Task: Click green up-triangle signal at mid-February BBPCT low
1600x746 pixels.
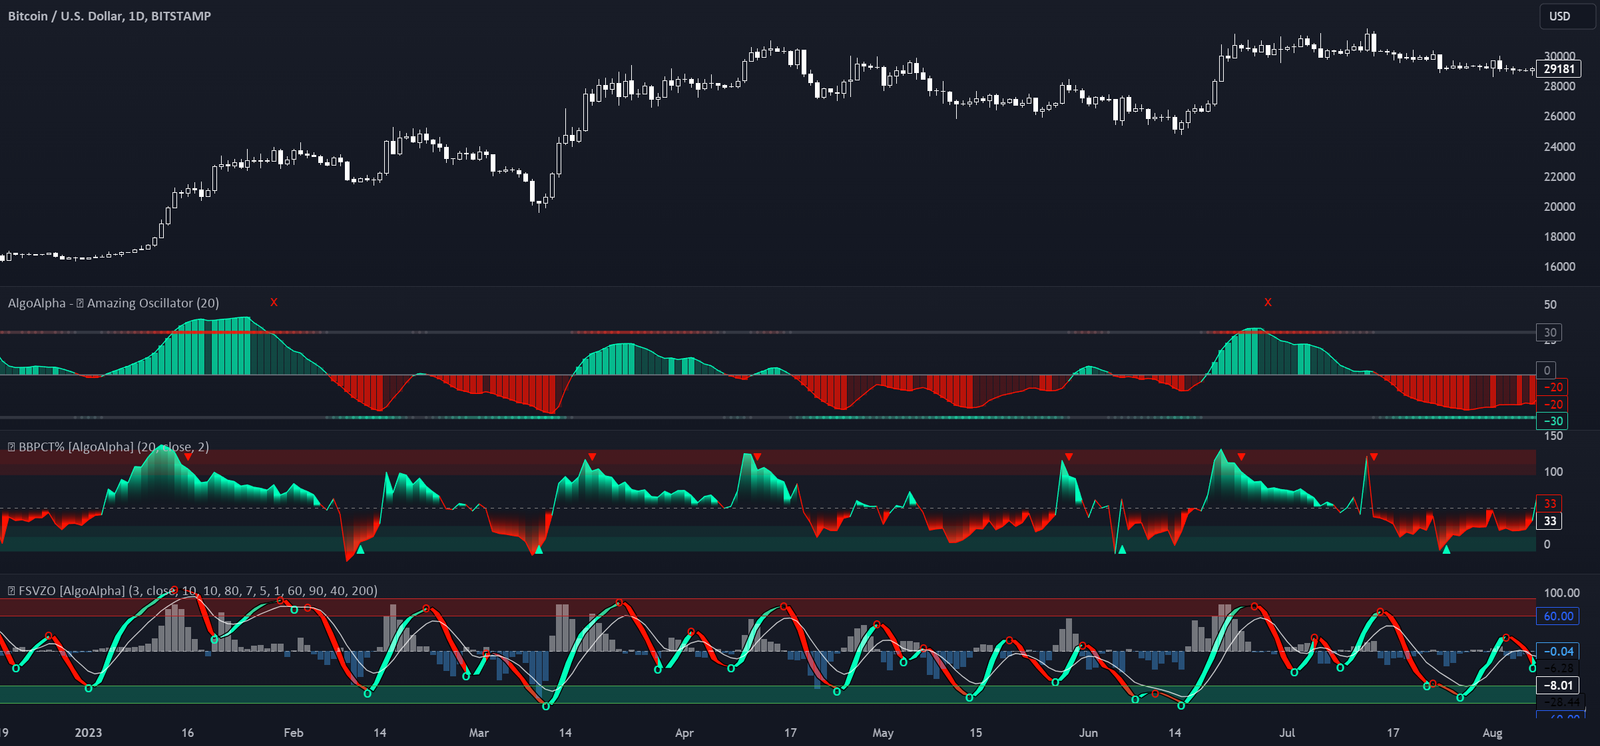Action: click(x=360, y=549)
